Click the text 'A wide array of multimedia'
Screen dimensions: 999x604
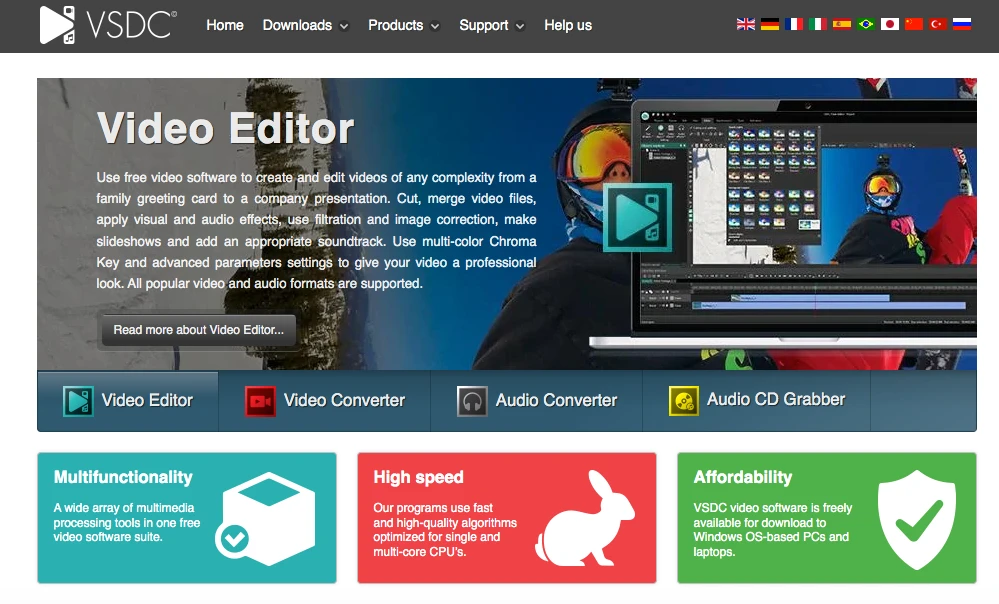[124, 508]
